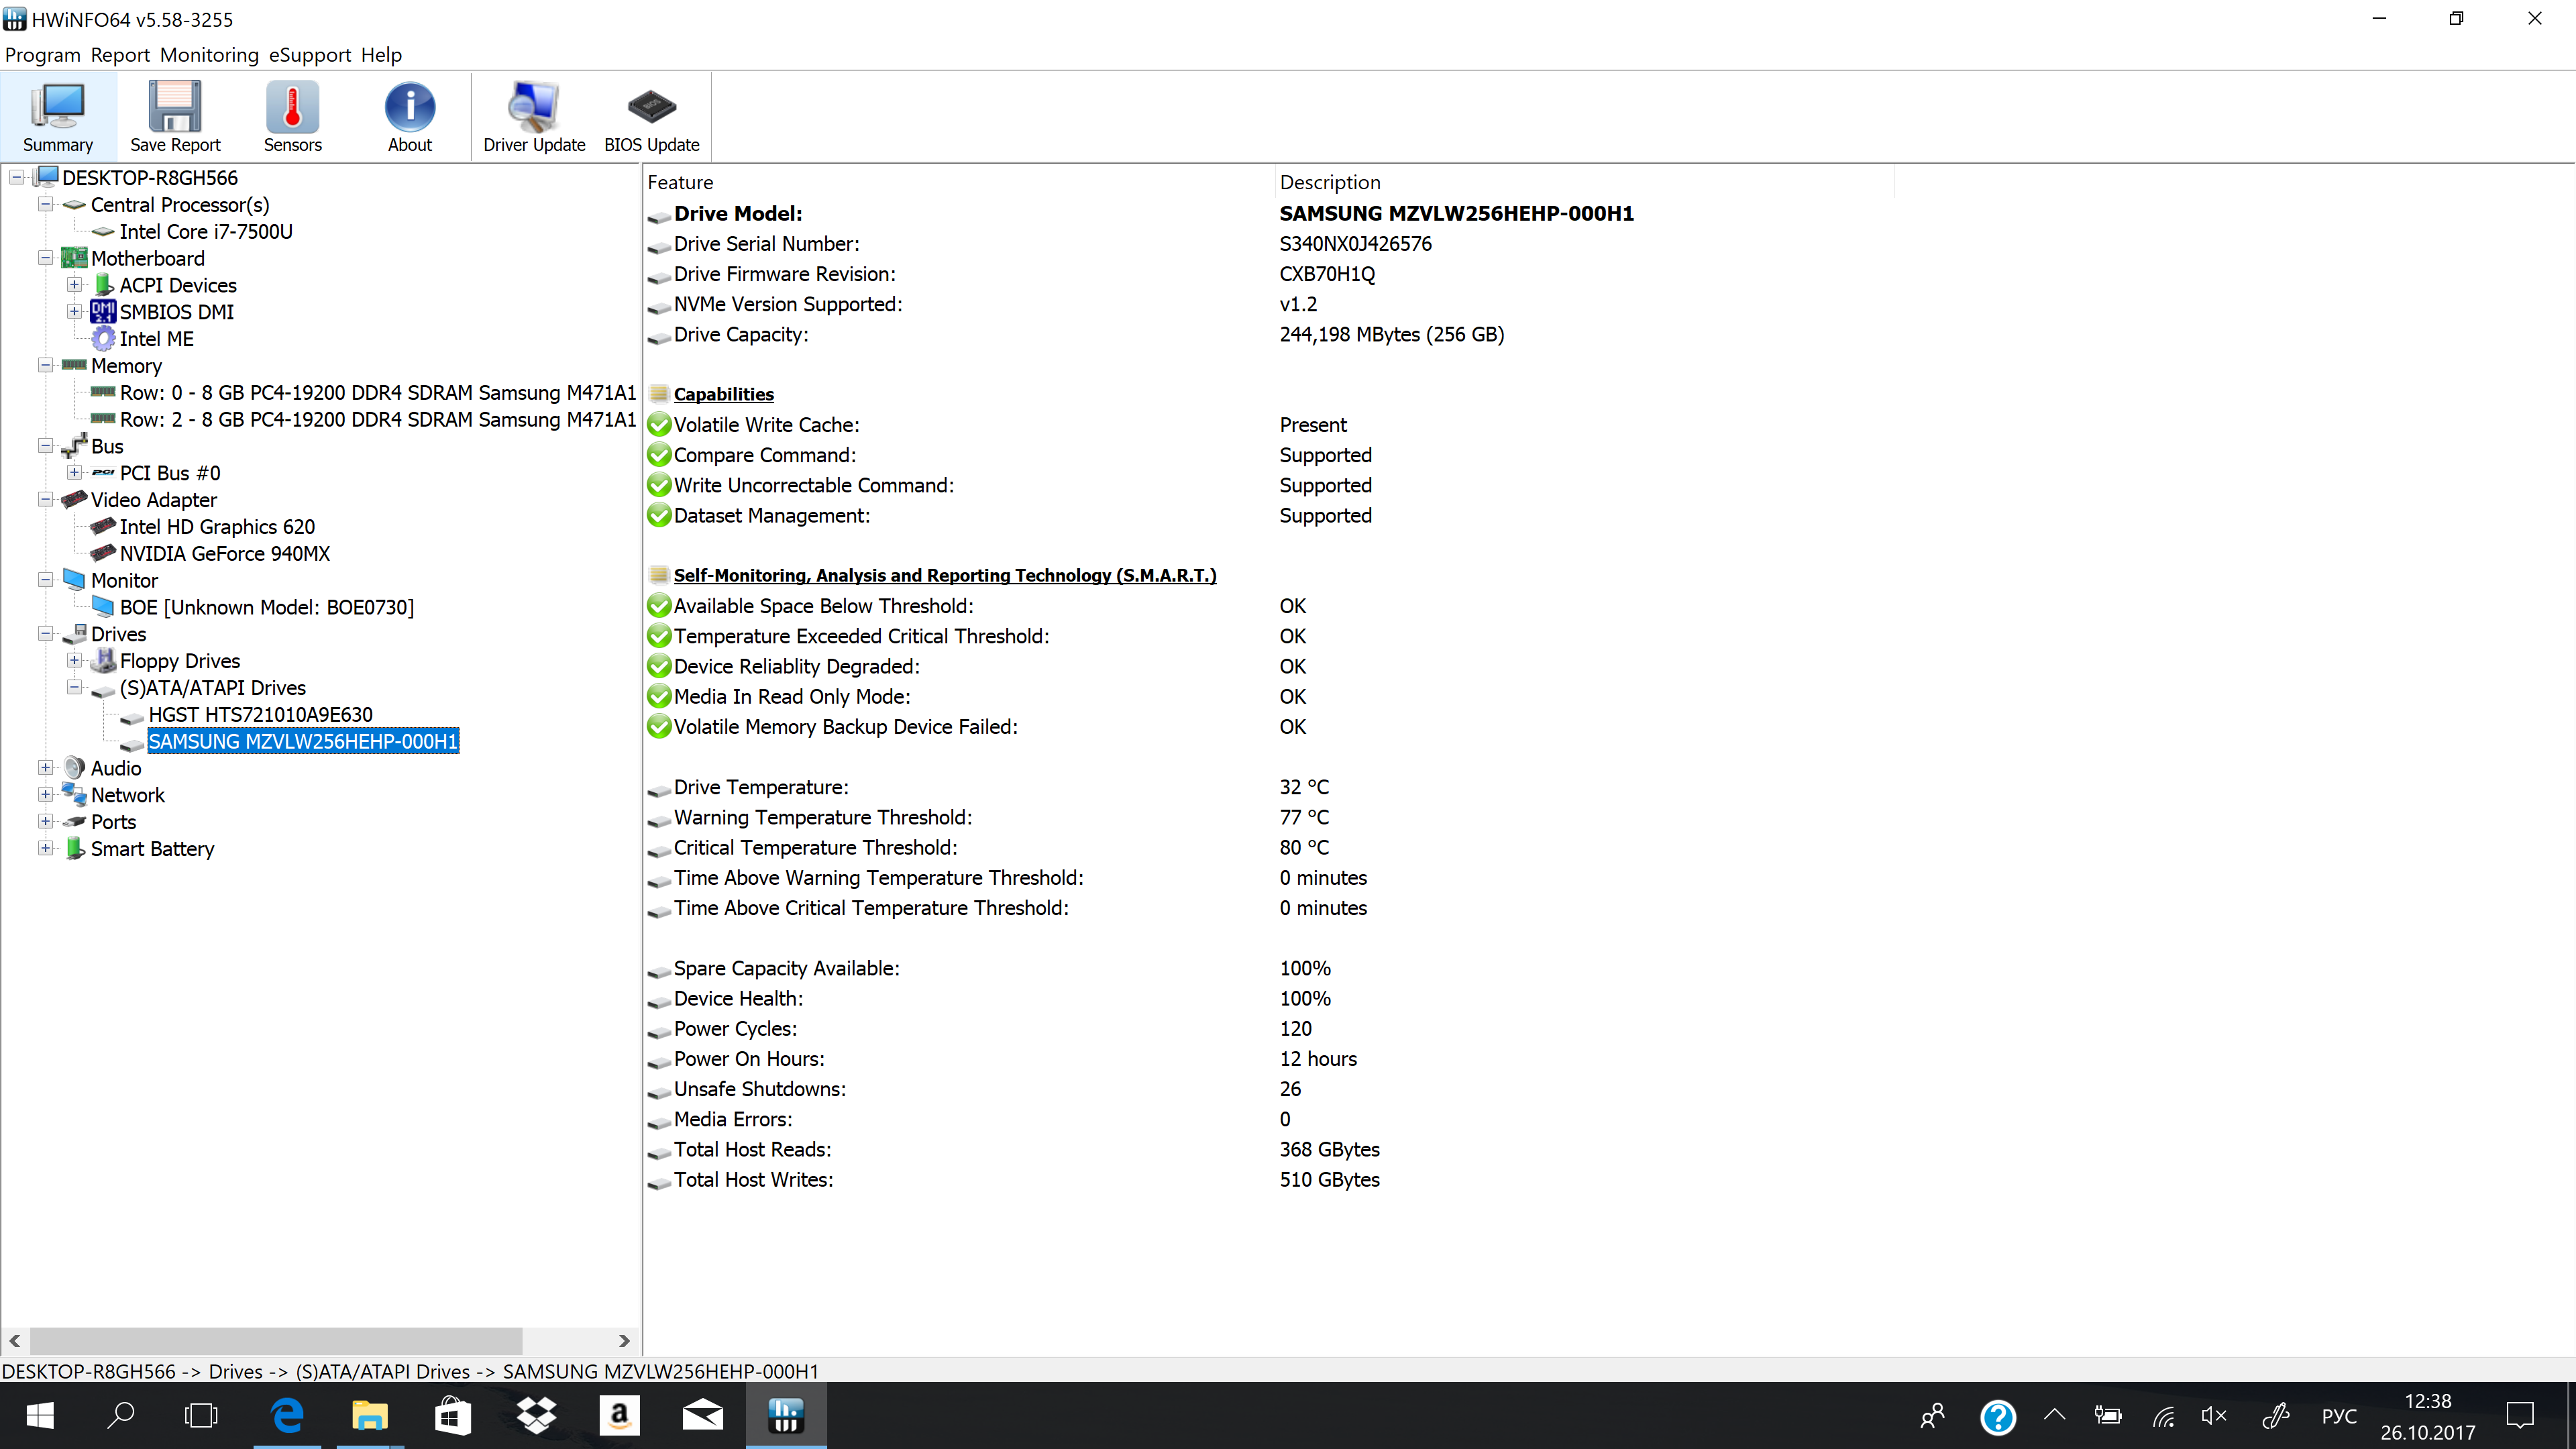Image resolution: width=2576 pixels, height=1449 pixels.
Task: Open Dropbox from taskbar
Action: coord(536,1416)
